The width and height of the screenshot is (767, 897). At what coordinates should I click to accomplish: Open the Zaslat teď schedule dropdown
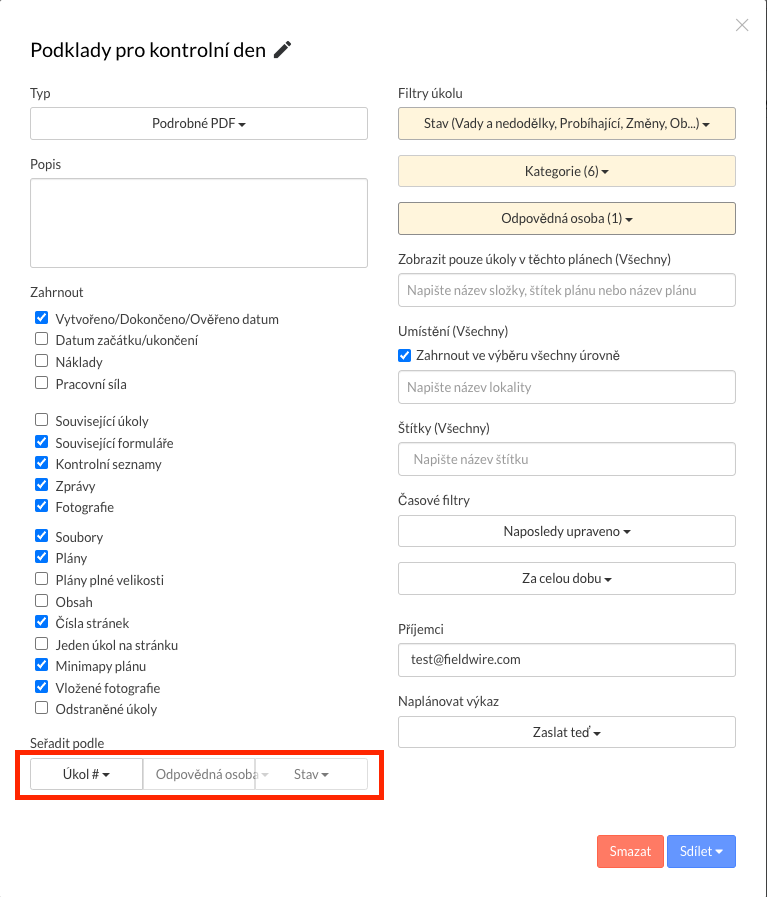tap(567, 732)
